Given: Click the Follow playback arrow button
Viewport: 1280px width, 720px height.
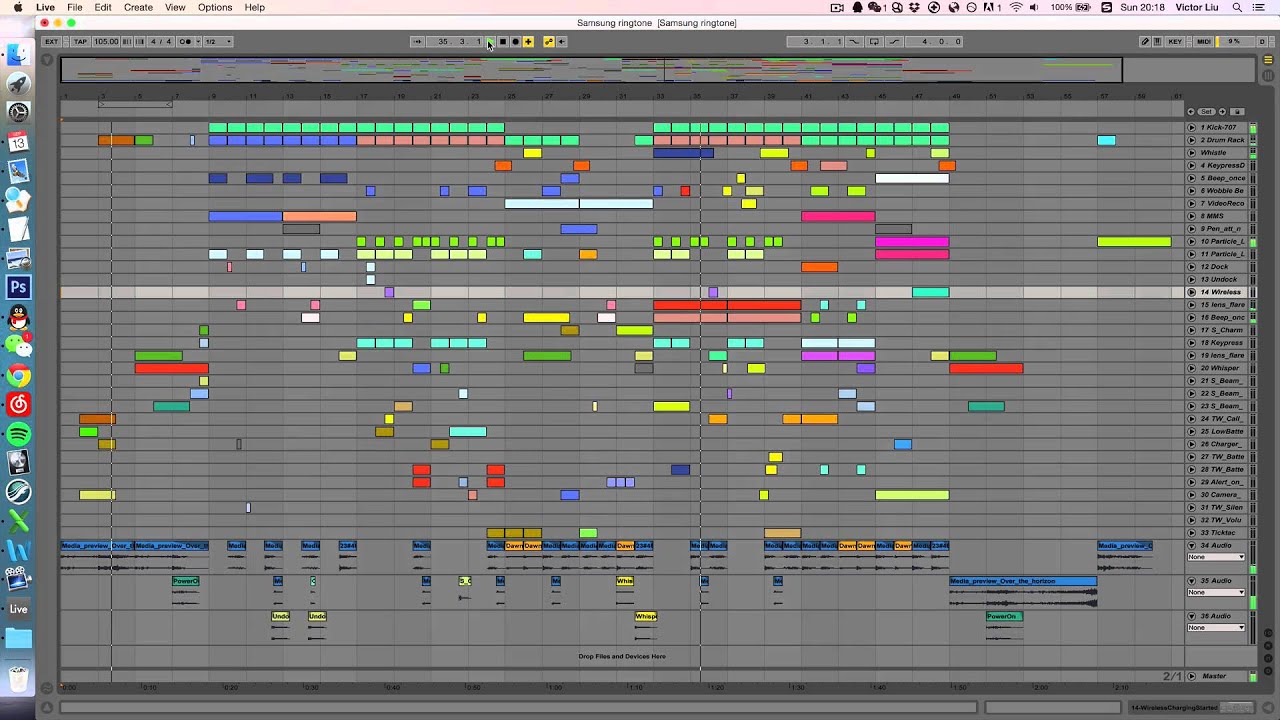Looking at the screenshot, I should (418, 42).
